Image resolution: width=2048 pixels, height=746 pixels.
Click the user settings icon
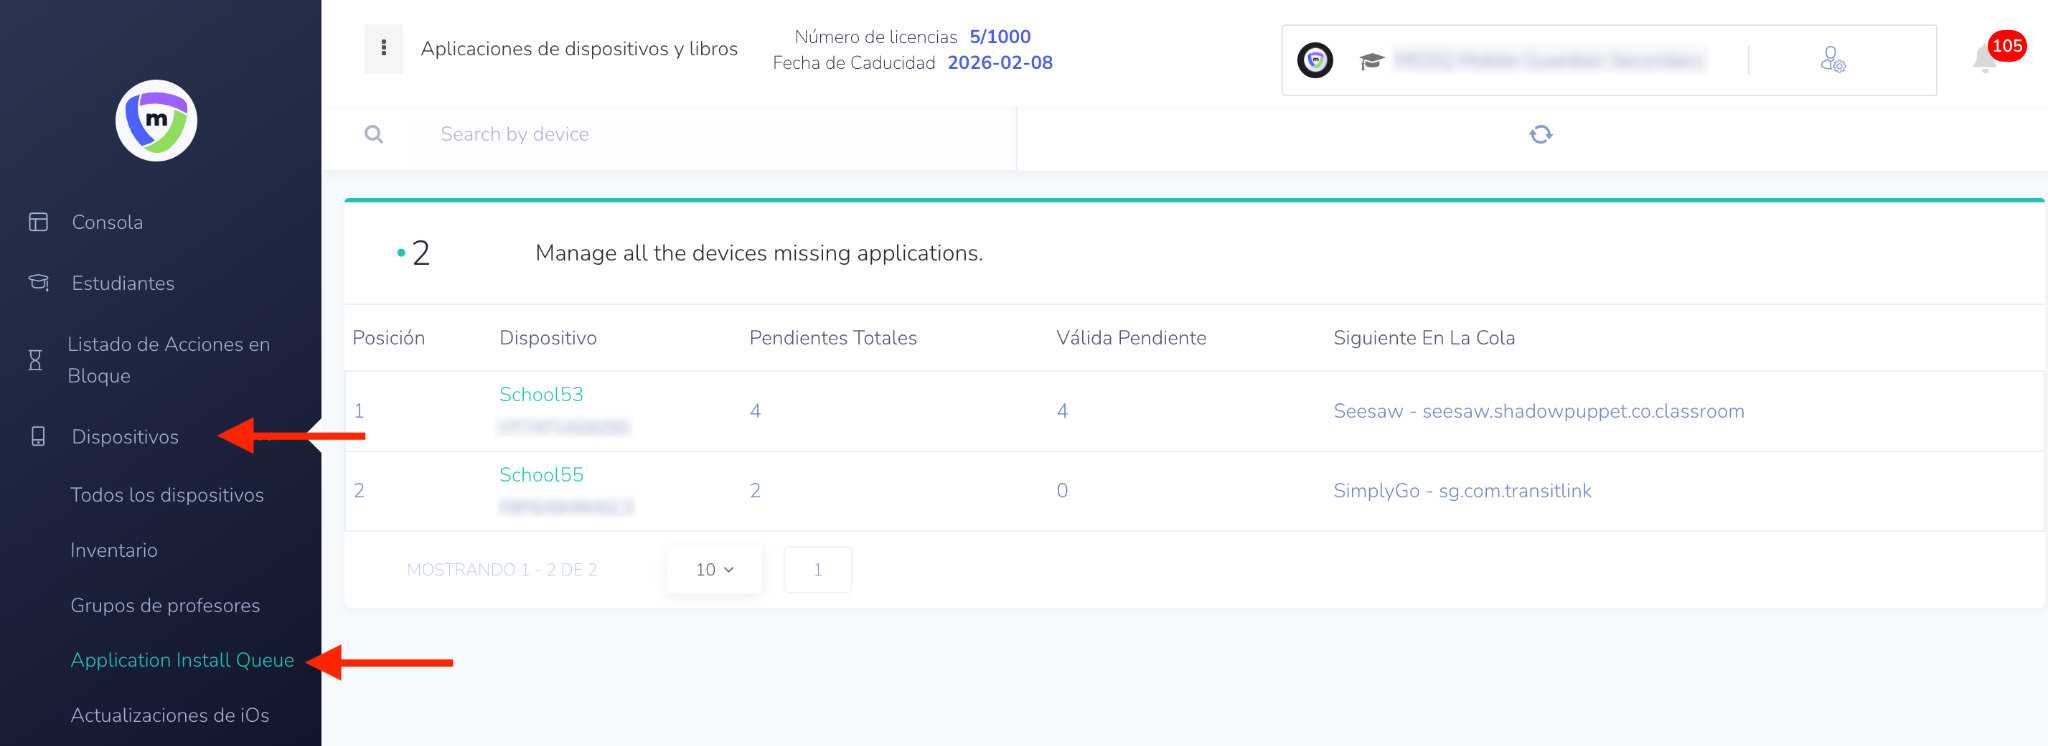coord(1832,60)
